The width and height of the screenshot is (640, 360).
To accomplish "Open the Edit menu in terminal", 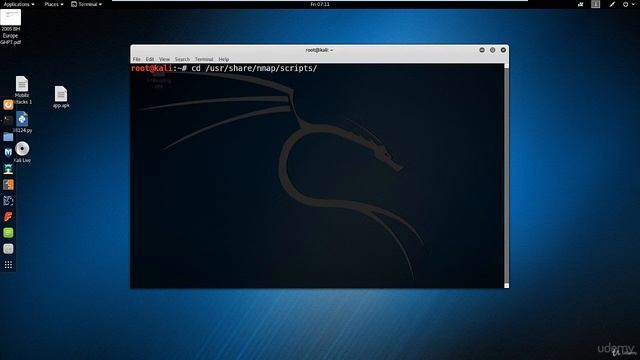I will [x=150, y=59].
